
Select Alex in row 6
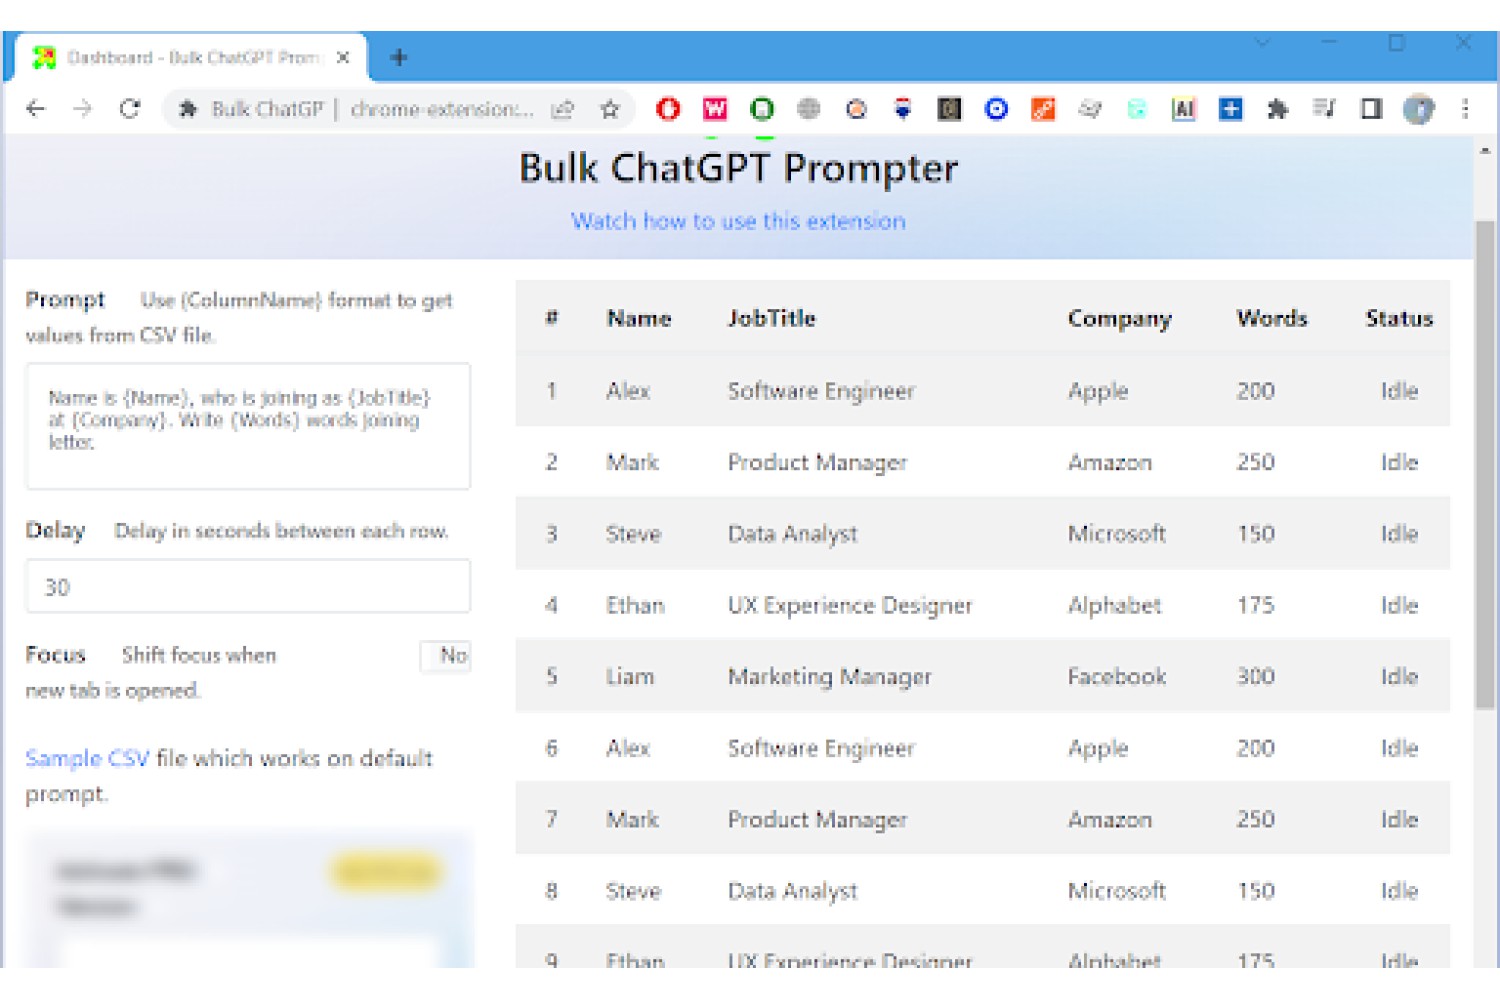coord(628,748)
